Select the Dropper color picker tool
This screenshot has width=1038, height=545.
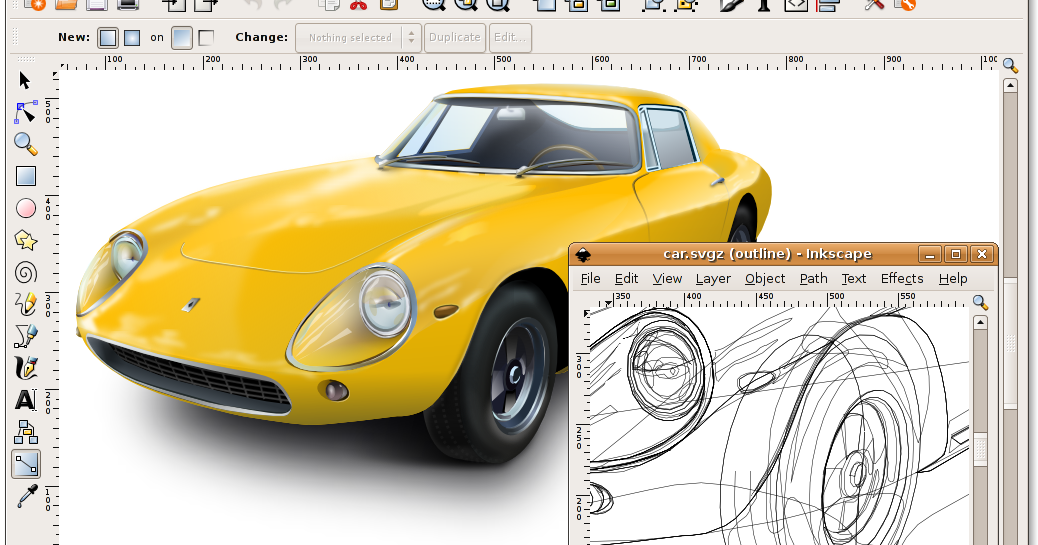[x=26, y=496]
